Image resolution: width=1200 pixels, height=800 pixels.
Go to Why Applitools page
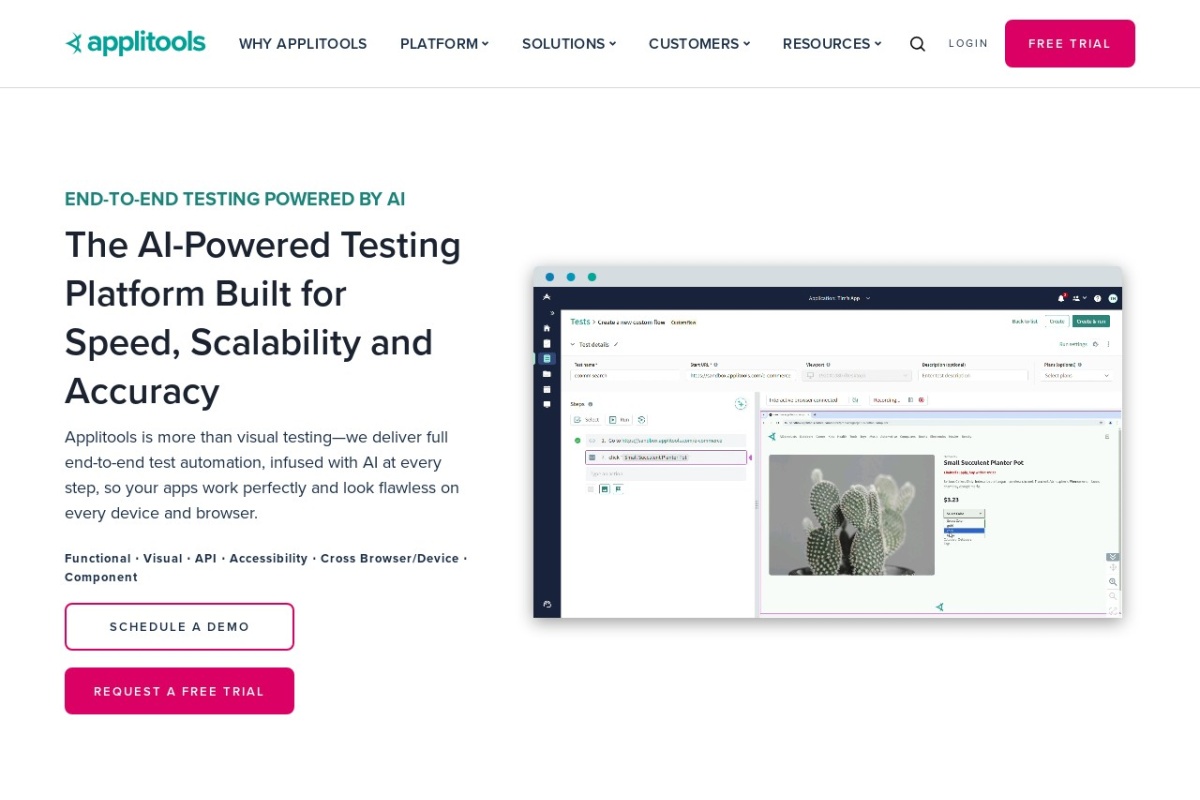302,44
